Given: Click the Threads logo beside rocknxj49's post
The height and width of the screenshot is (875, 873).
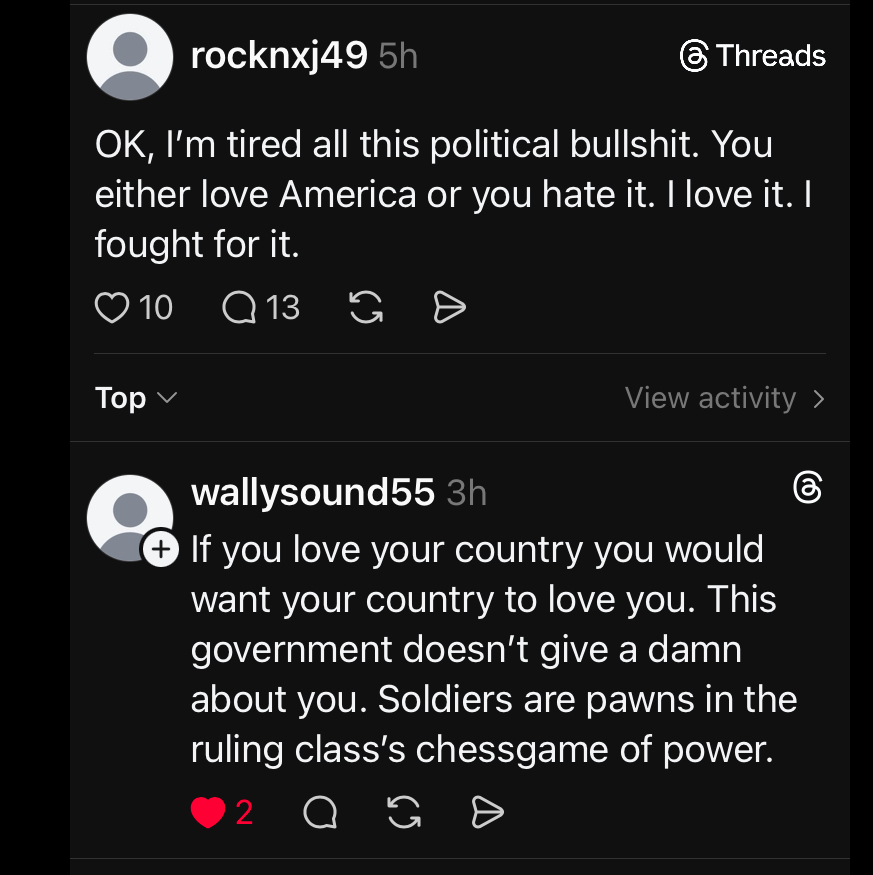Looking at the screenshot, I should 753,56.
